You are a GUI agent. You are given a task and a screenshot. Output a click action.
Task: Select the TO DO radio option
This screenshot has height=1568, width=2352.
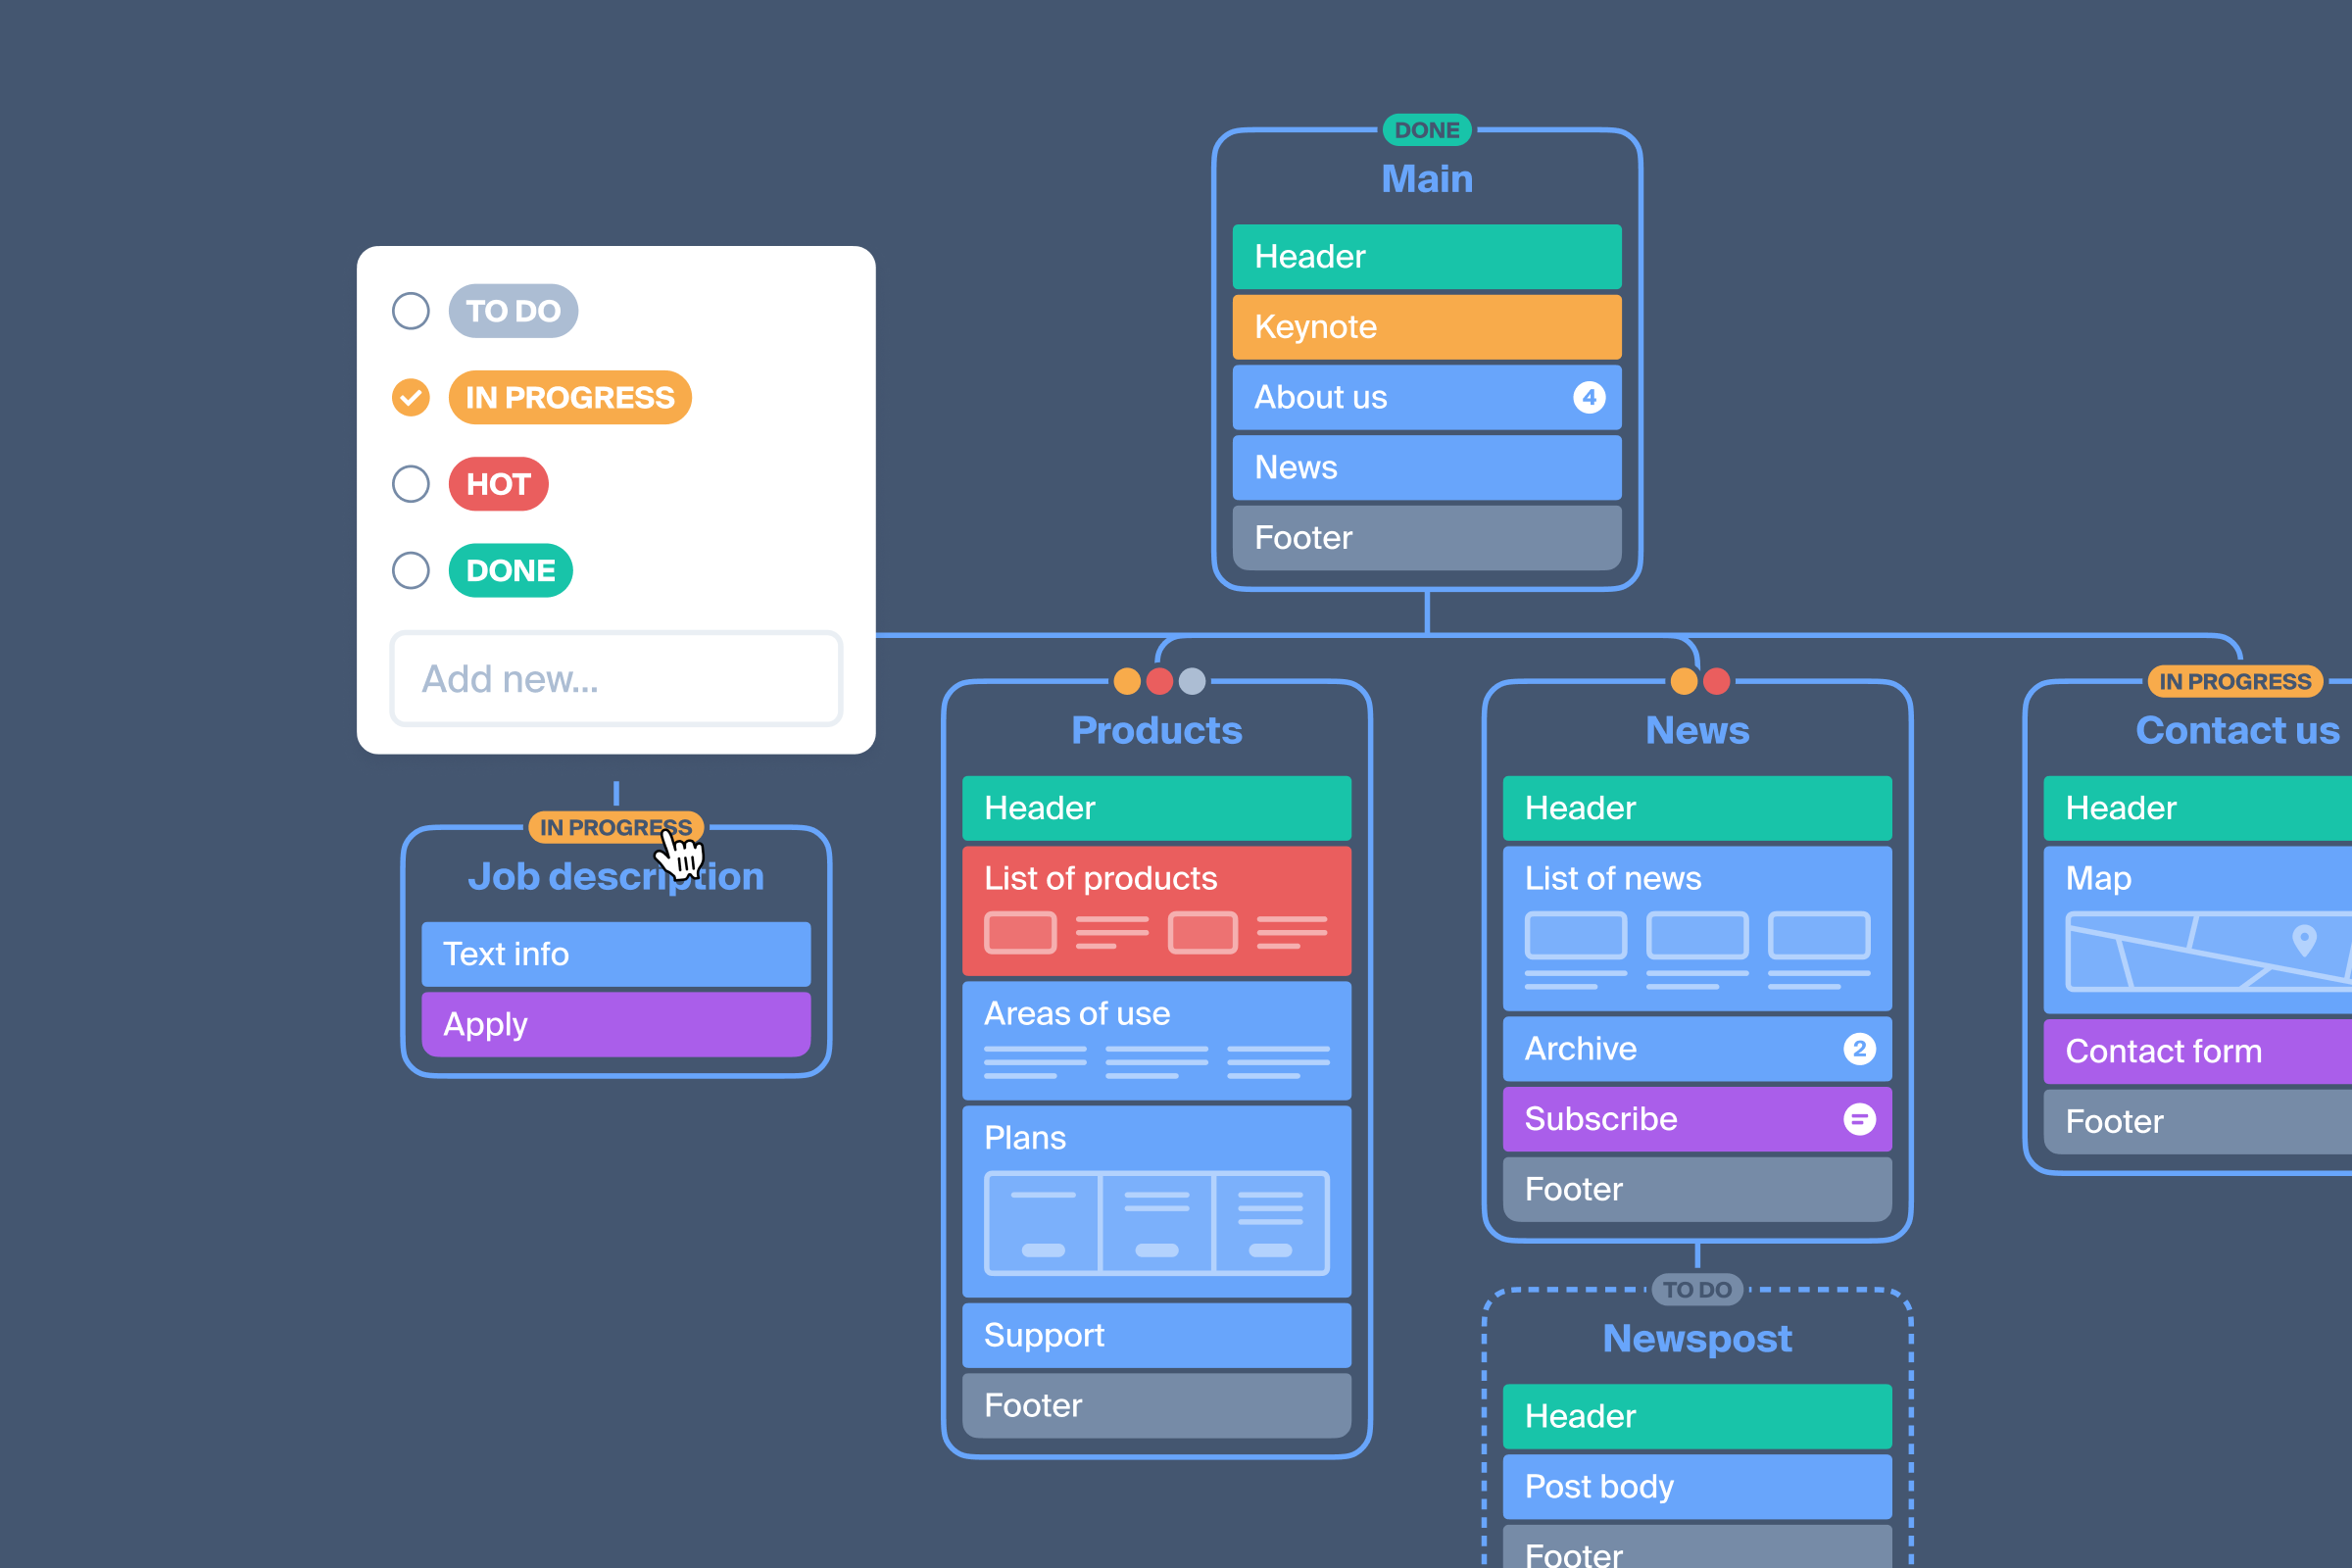(x=410, y=311)
